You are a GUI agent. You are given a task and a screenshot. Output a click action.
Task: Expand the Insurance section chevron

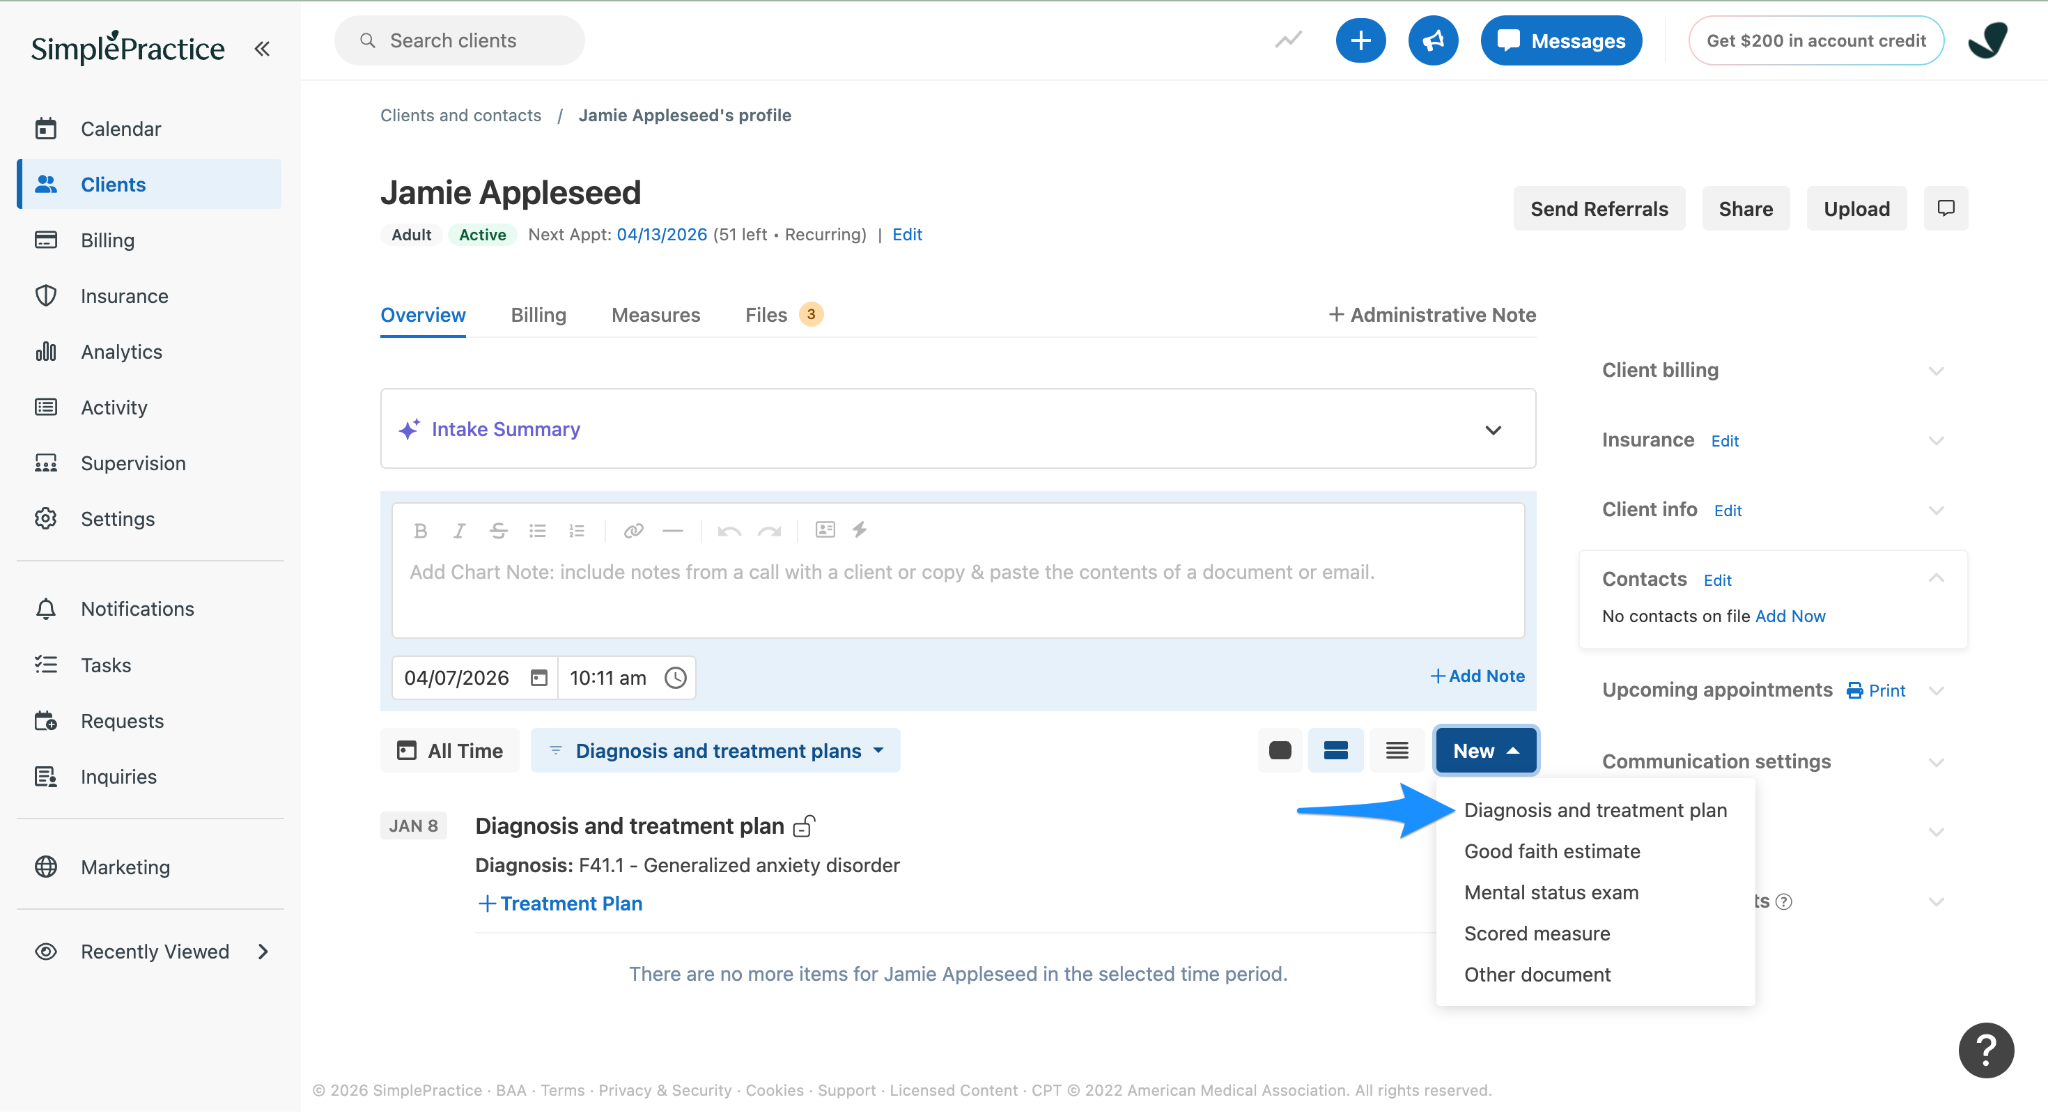1936,441
